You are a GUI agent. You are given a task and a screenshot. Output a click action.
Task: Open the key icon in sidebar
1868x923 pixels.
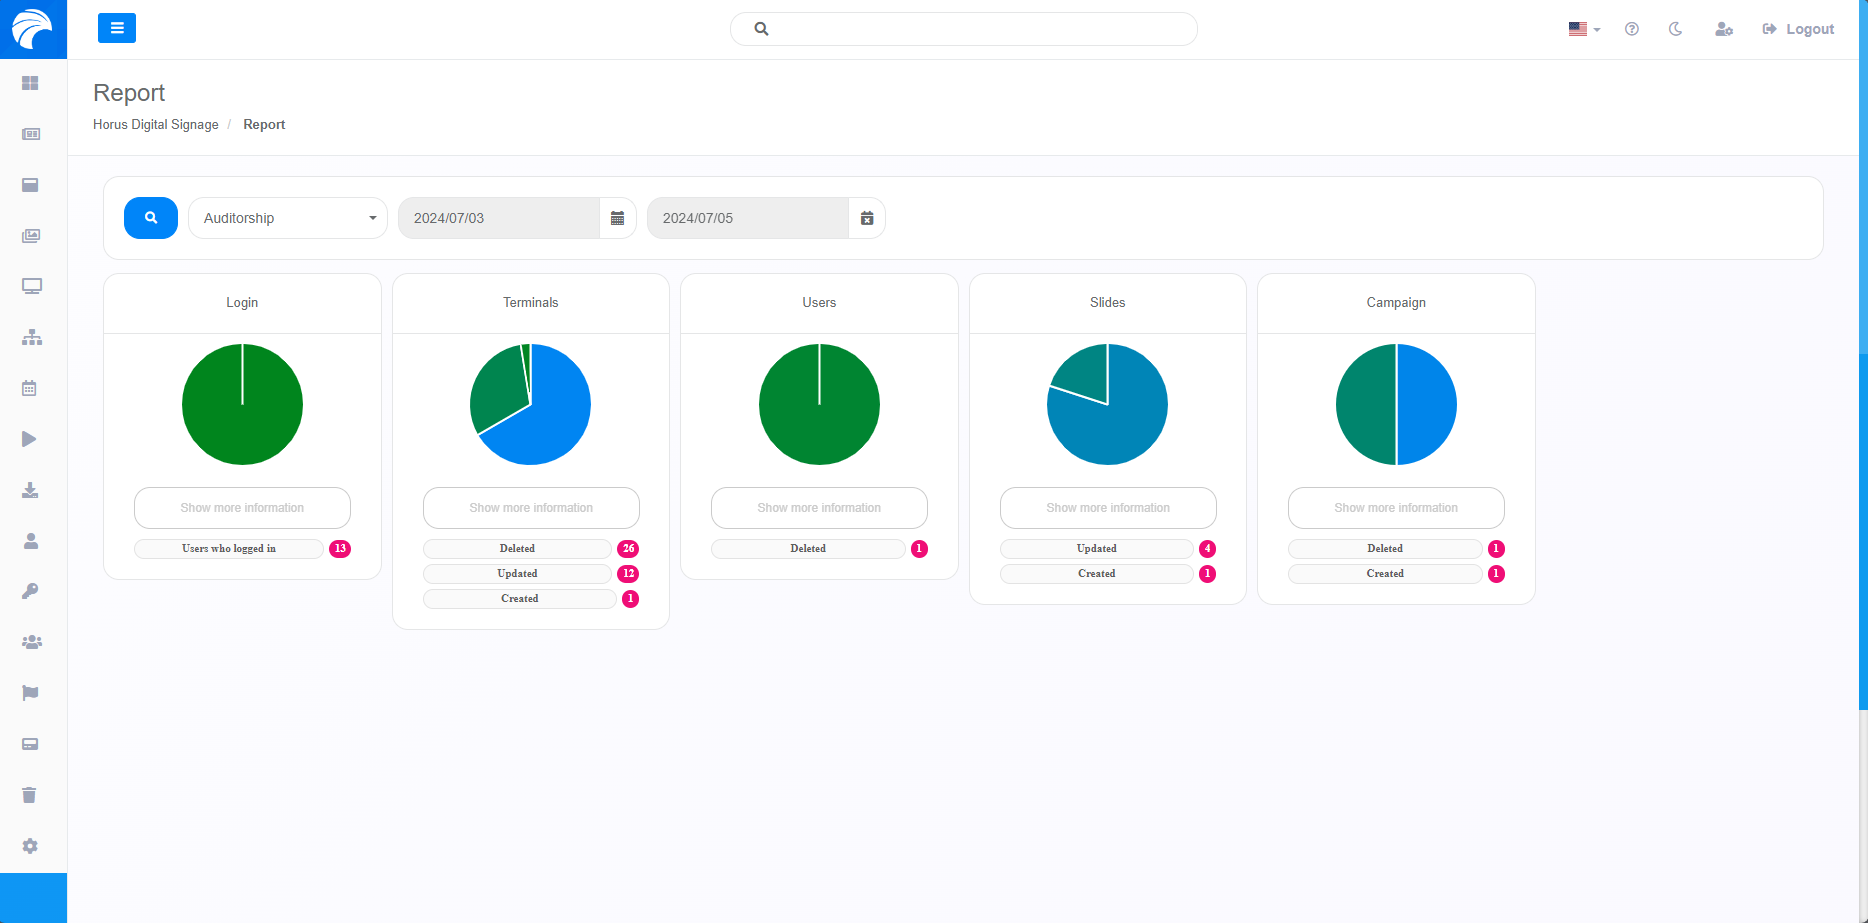point(31,592)
